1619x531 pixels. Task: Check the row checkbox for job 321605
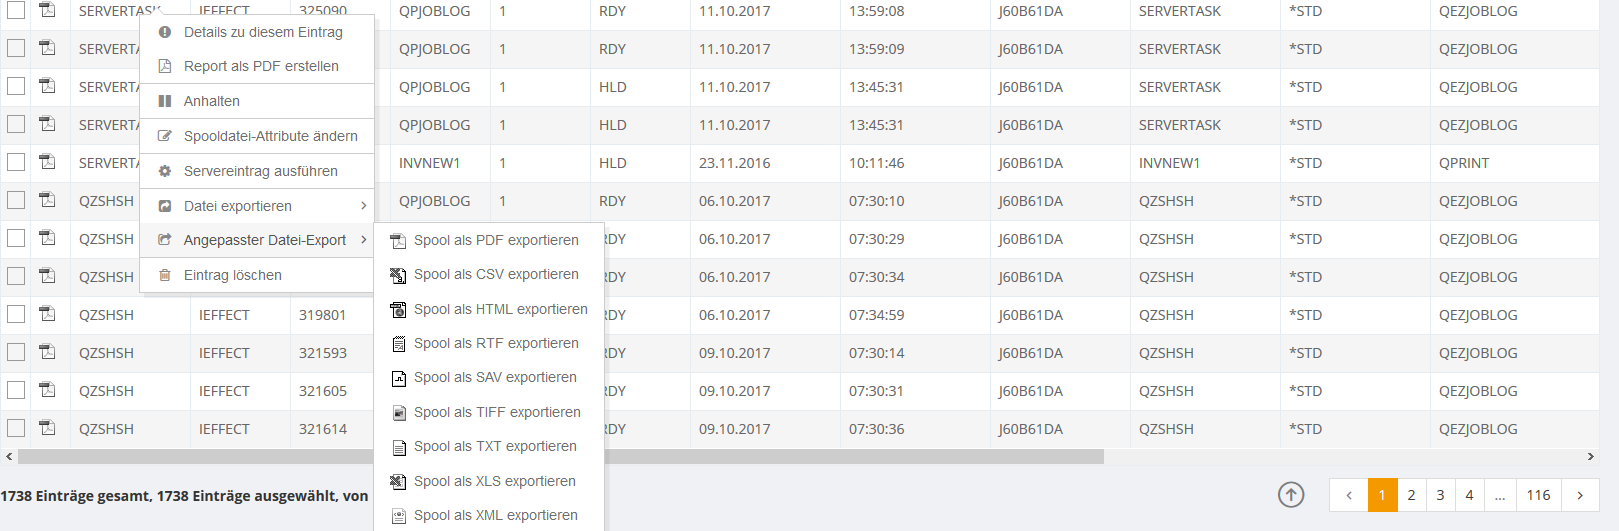point(16,391)
